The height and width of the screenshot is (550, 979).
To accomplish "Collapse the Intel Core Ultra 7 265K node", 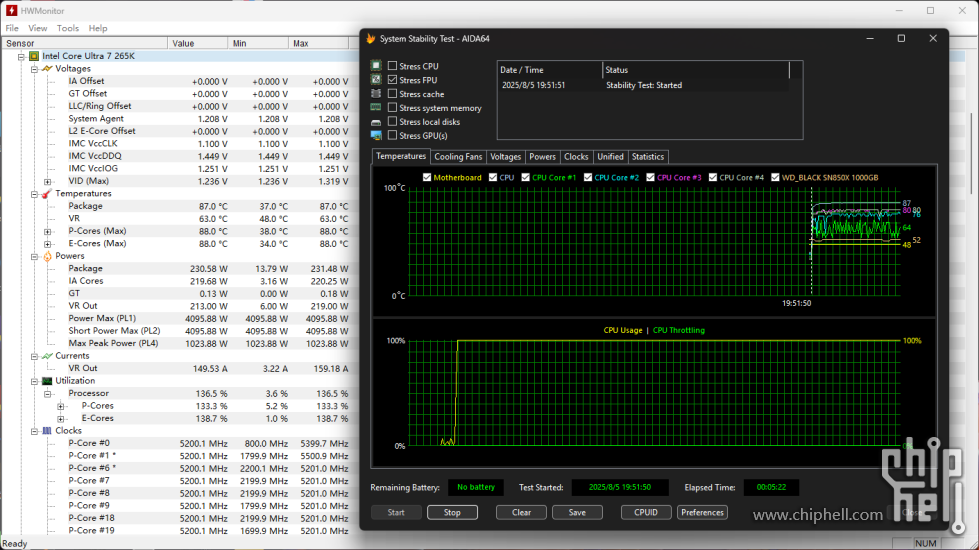I will [x=21, y=57].
